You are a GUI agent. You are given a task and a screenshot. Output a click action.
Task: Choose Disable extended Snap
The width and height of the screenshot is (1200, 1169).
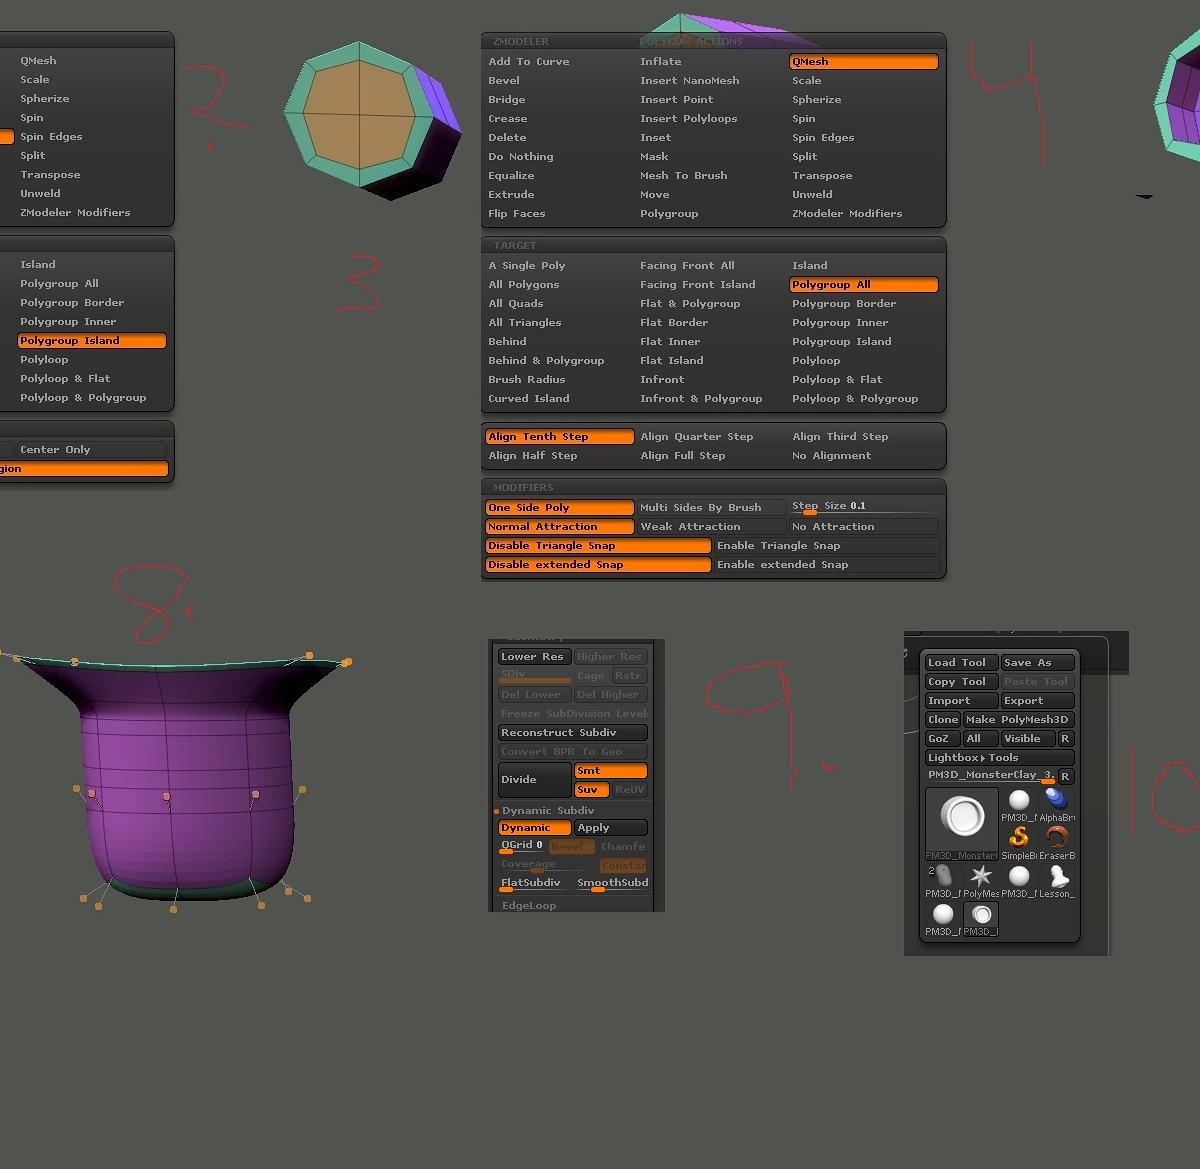pos(598,565)
